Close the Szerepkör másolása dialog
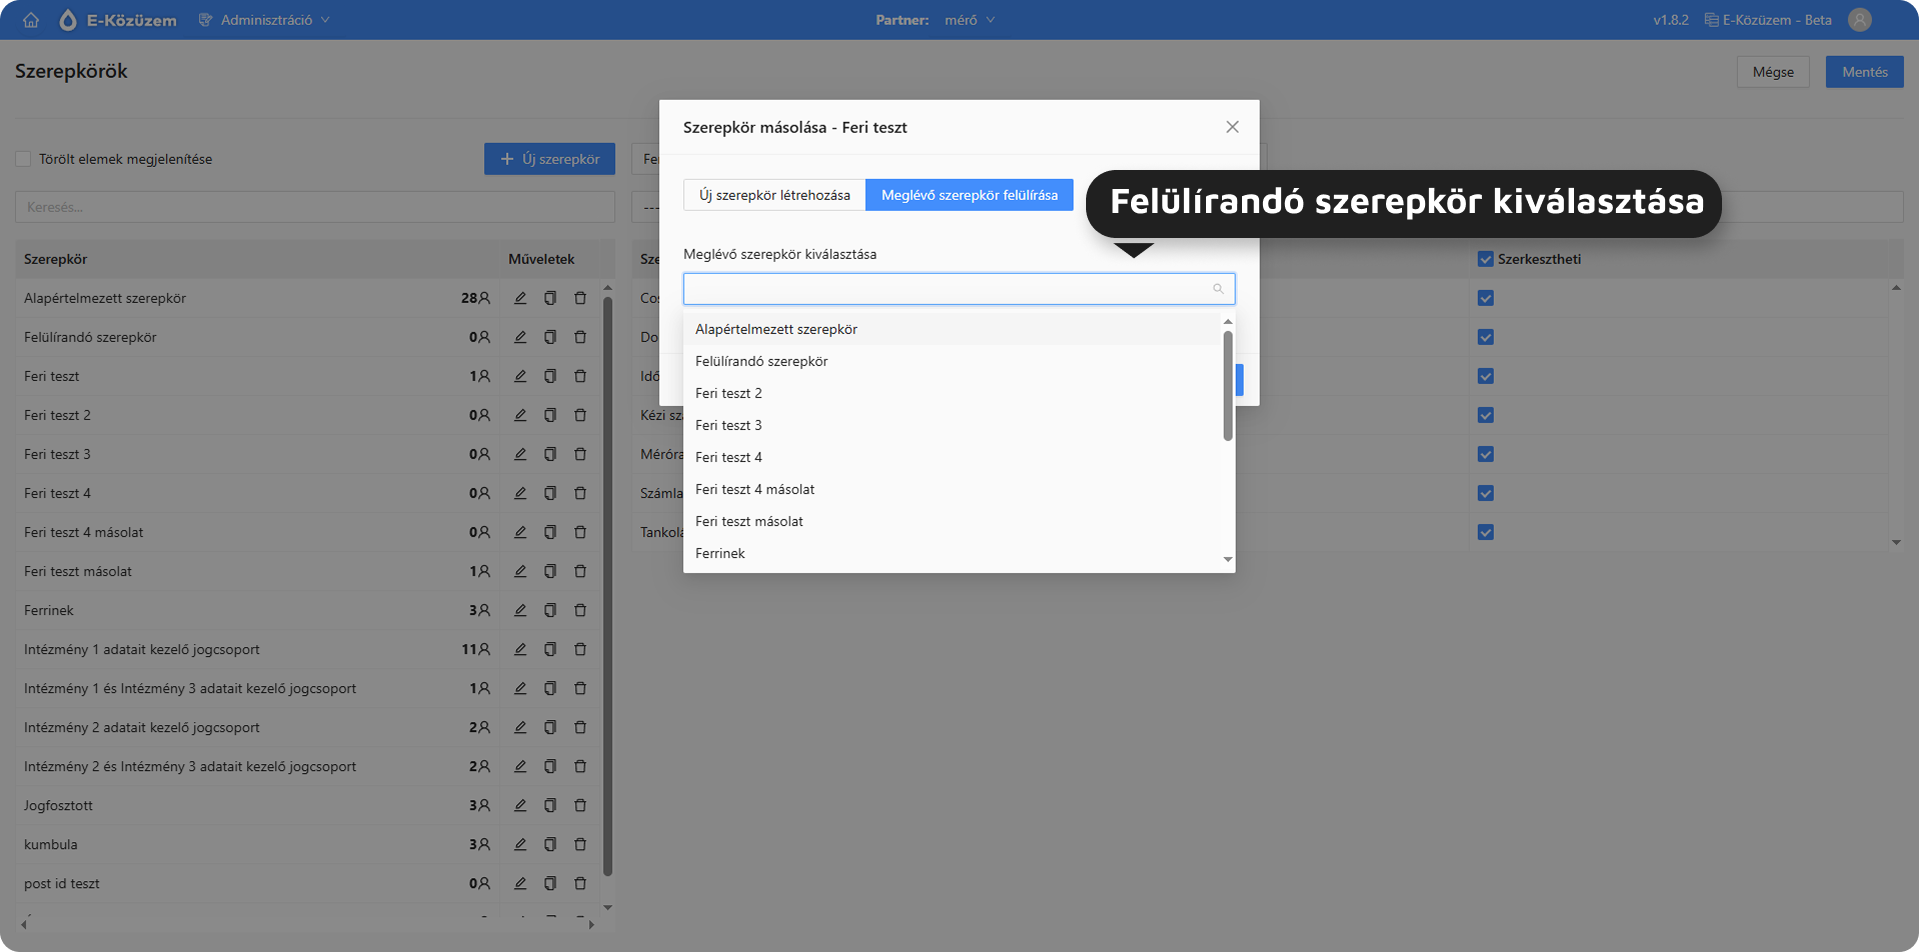Image resolution: width=1919 pixels, height=952 pixels. coord(1232,127)
